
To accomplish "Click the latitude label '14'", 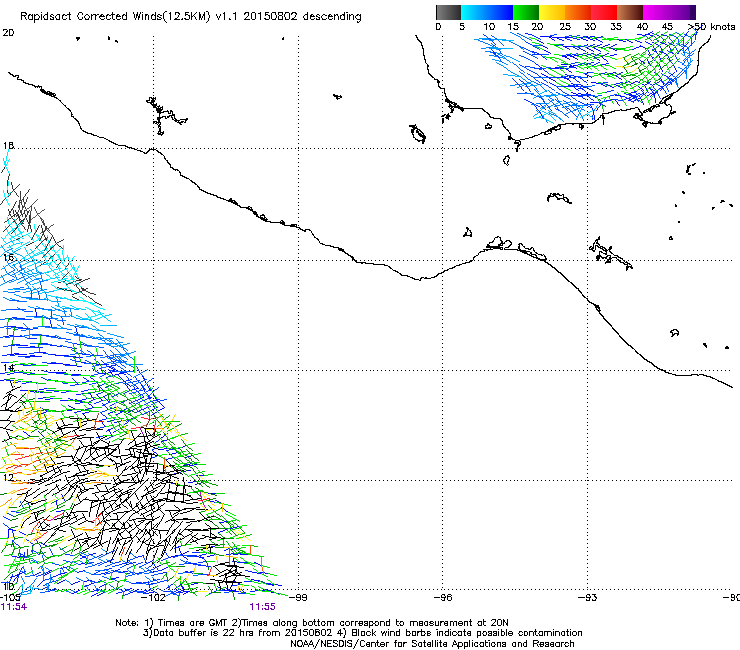I will (8, 368).
